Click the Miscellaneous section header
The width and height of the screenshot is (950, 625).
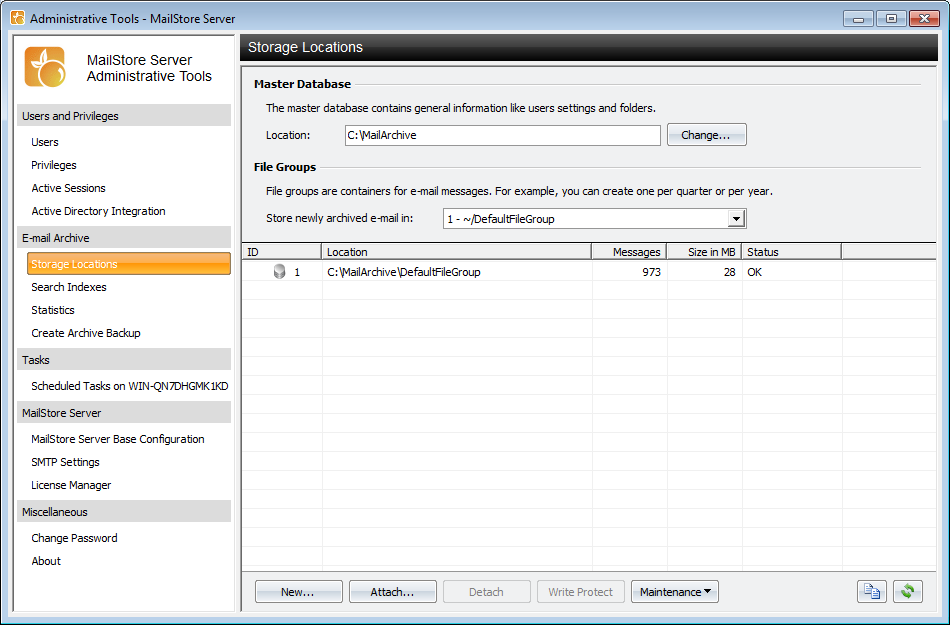[x=124, y=512]
